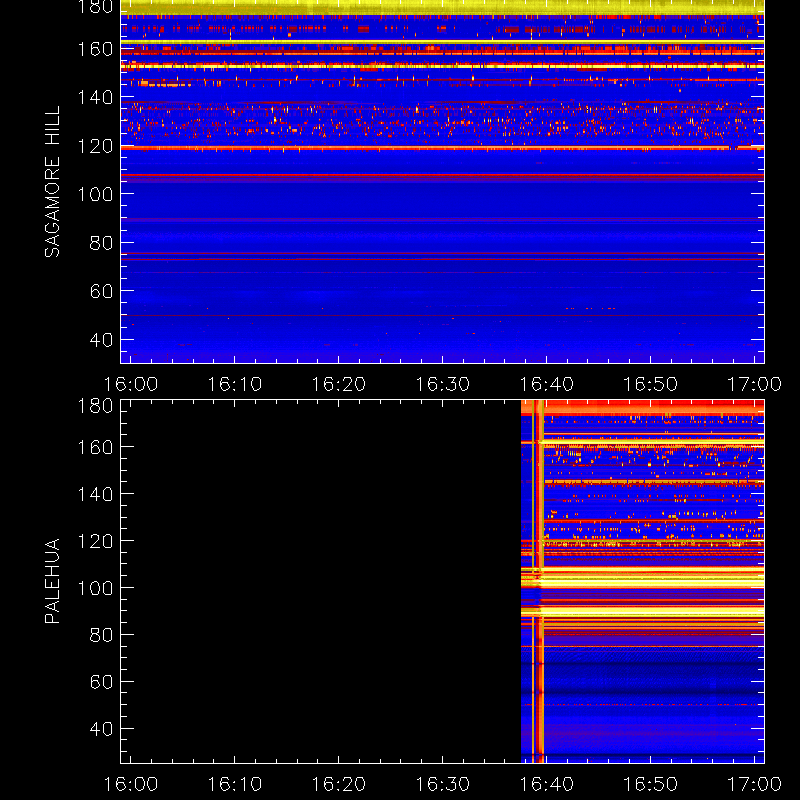
Task: Choose the 17:00 time label under Palehua plot
Action: coord(754,784)
